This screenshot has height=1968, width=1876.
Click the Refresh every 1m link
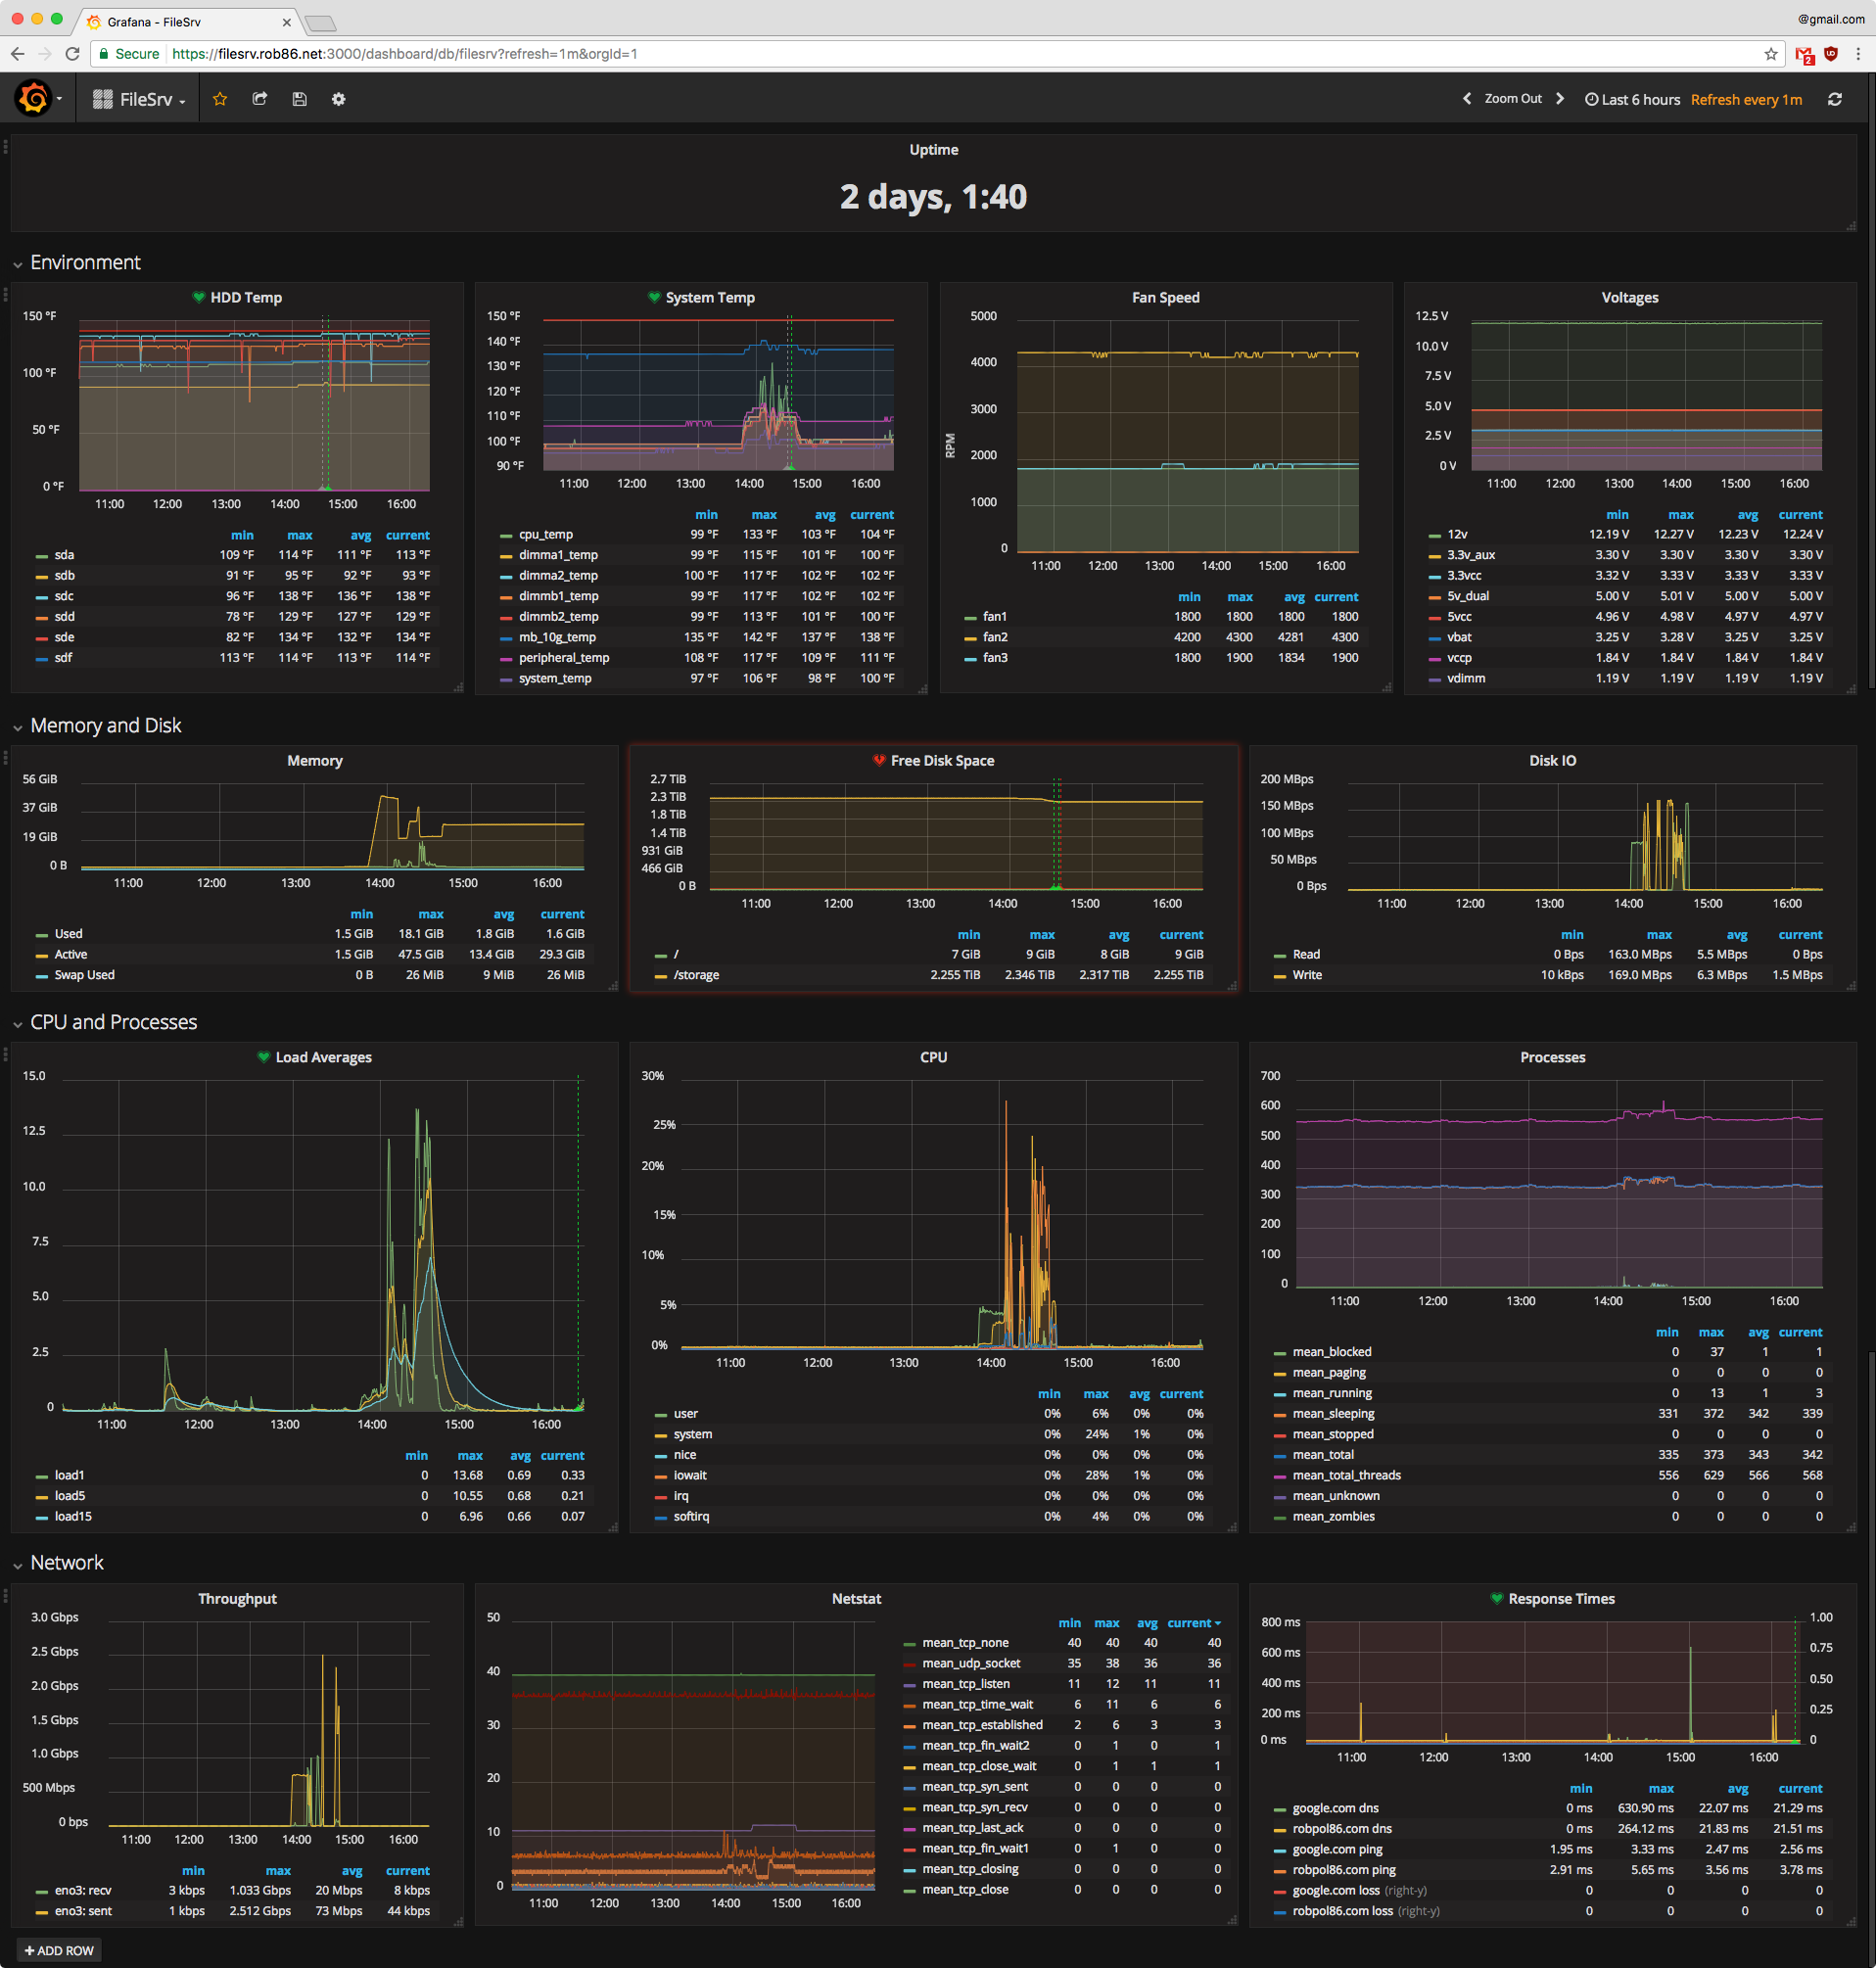[x=1746, y=99]
